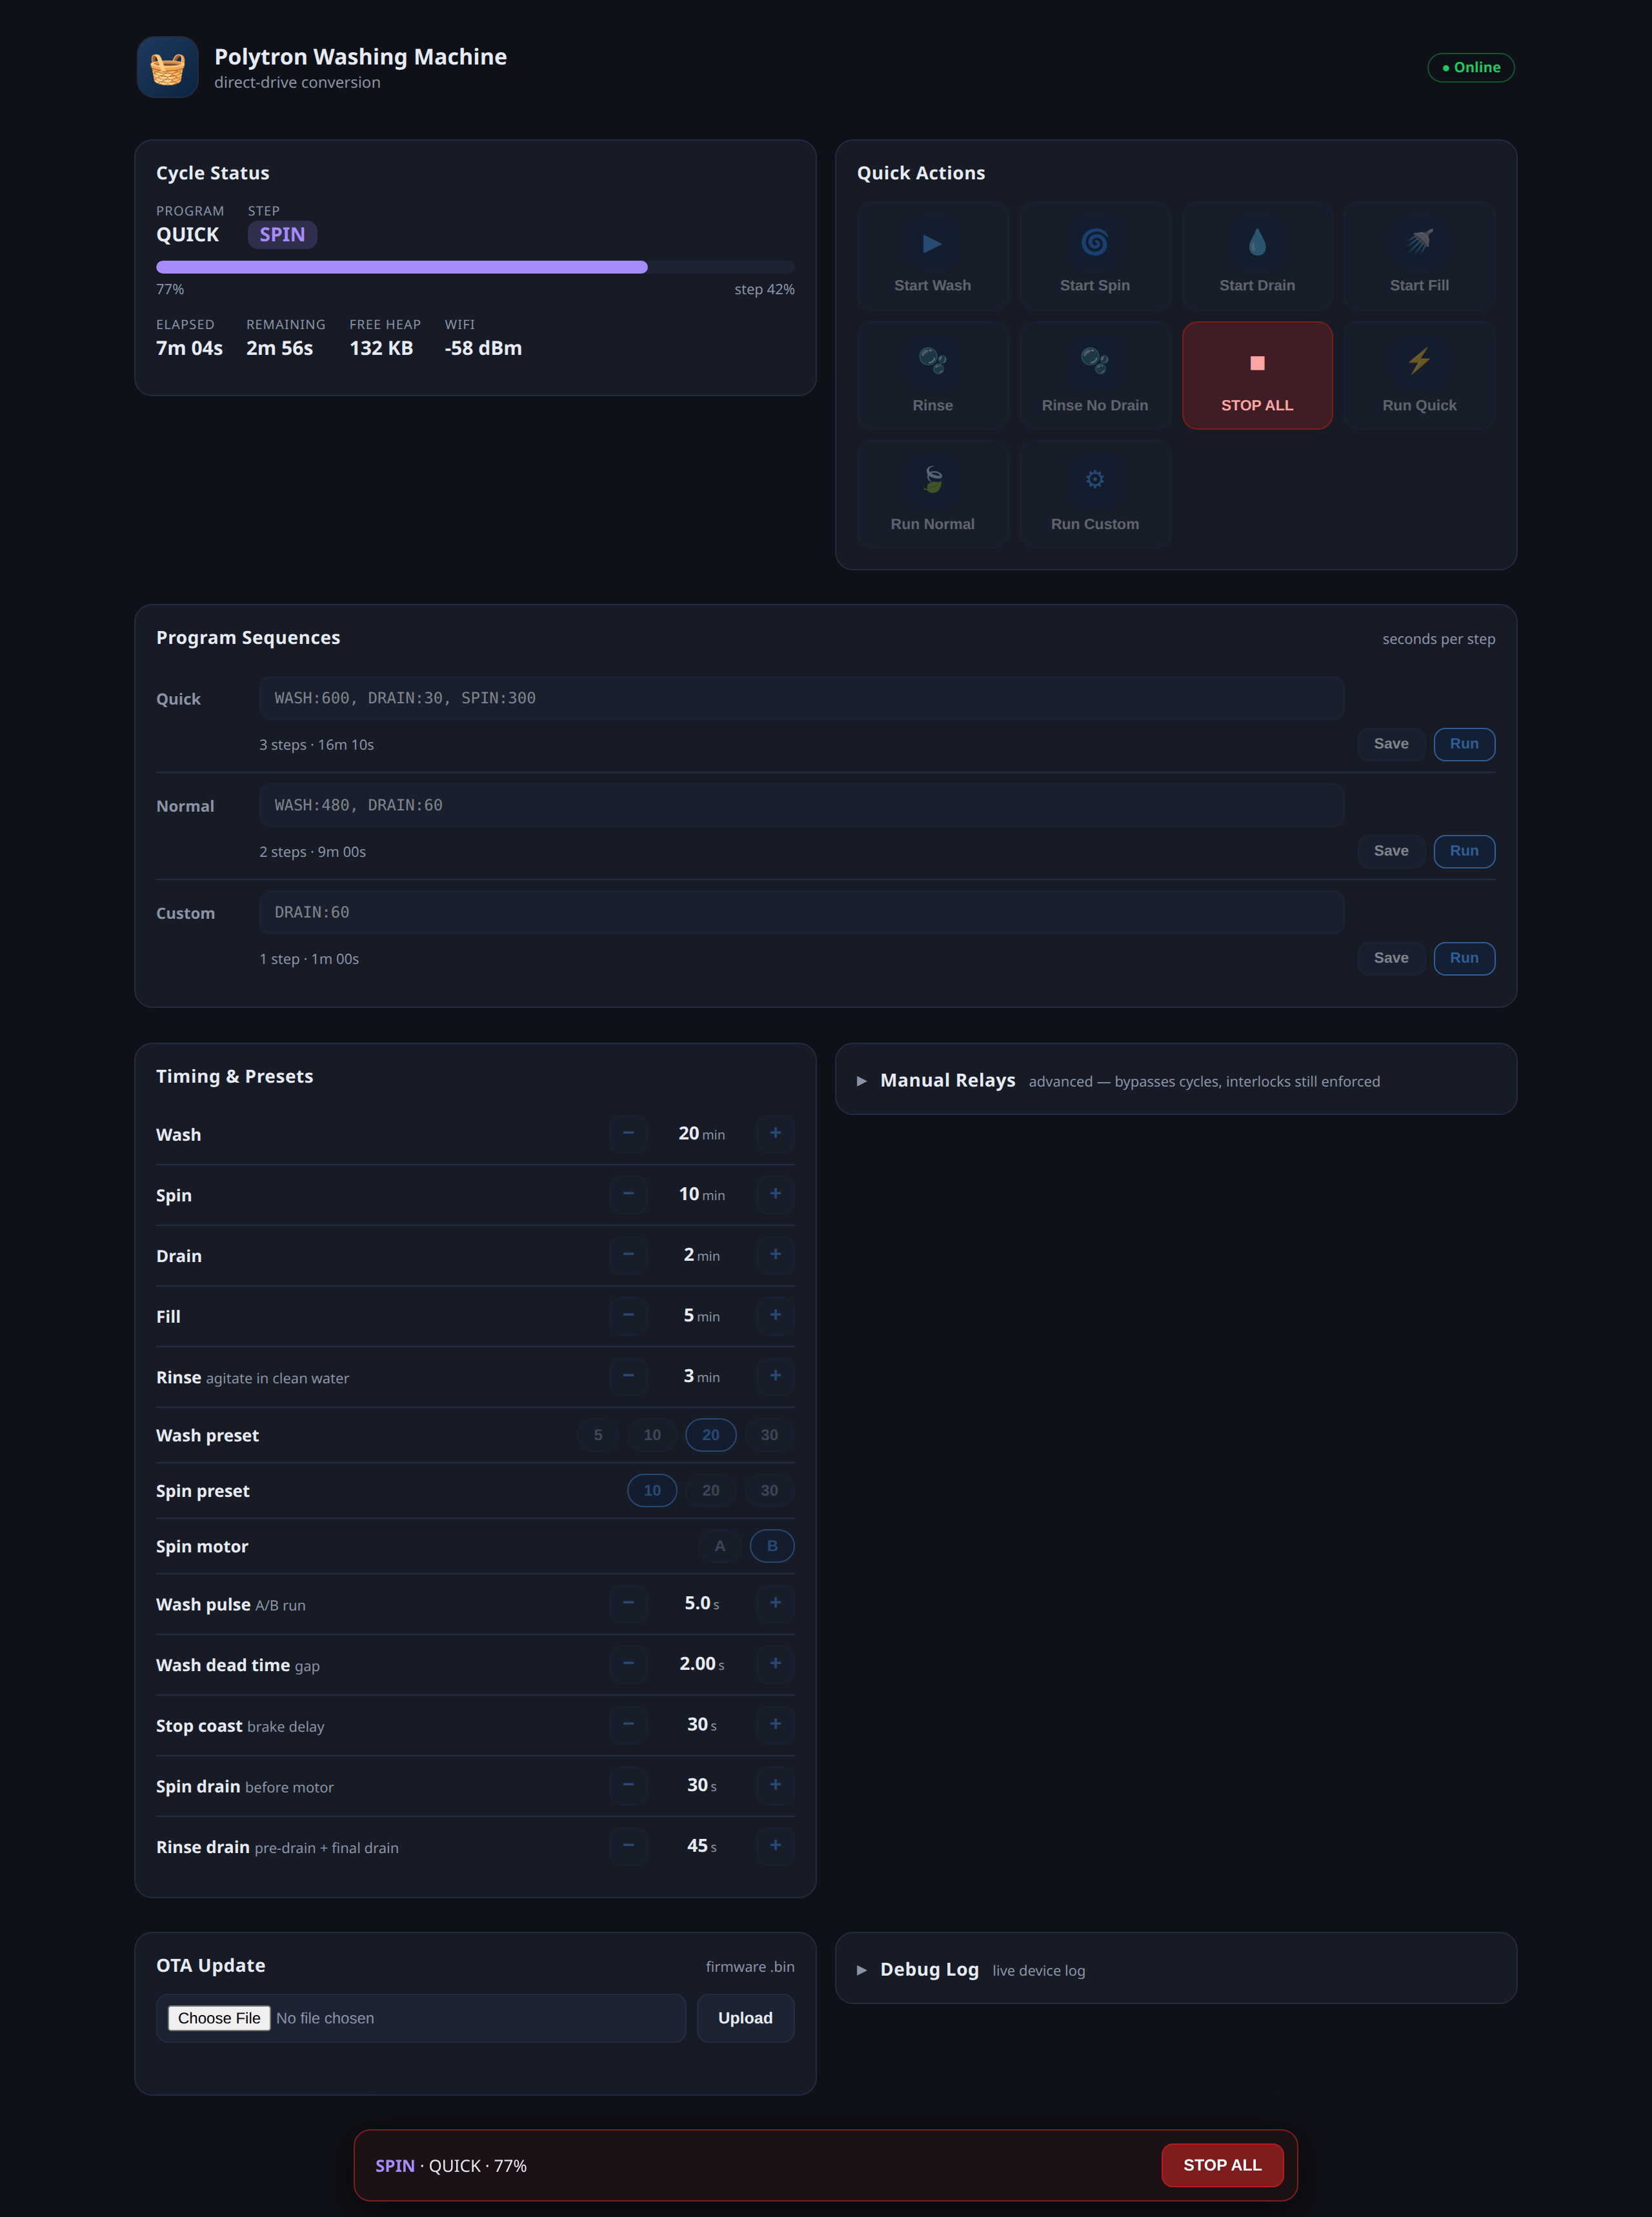Click the Start Spin spiral icon

[x=1095, y=243]
